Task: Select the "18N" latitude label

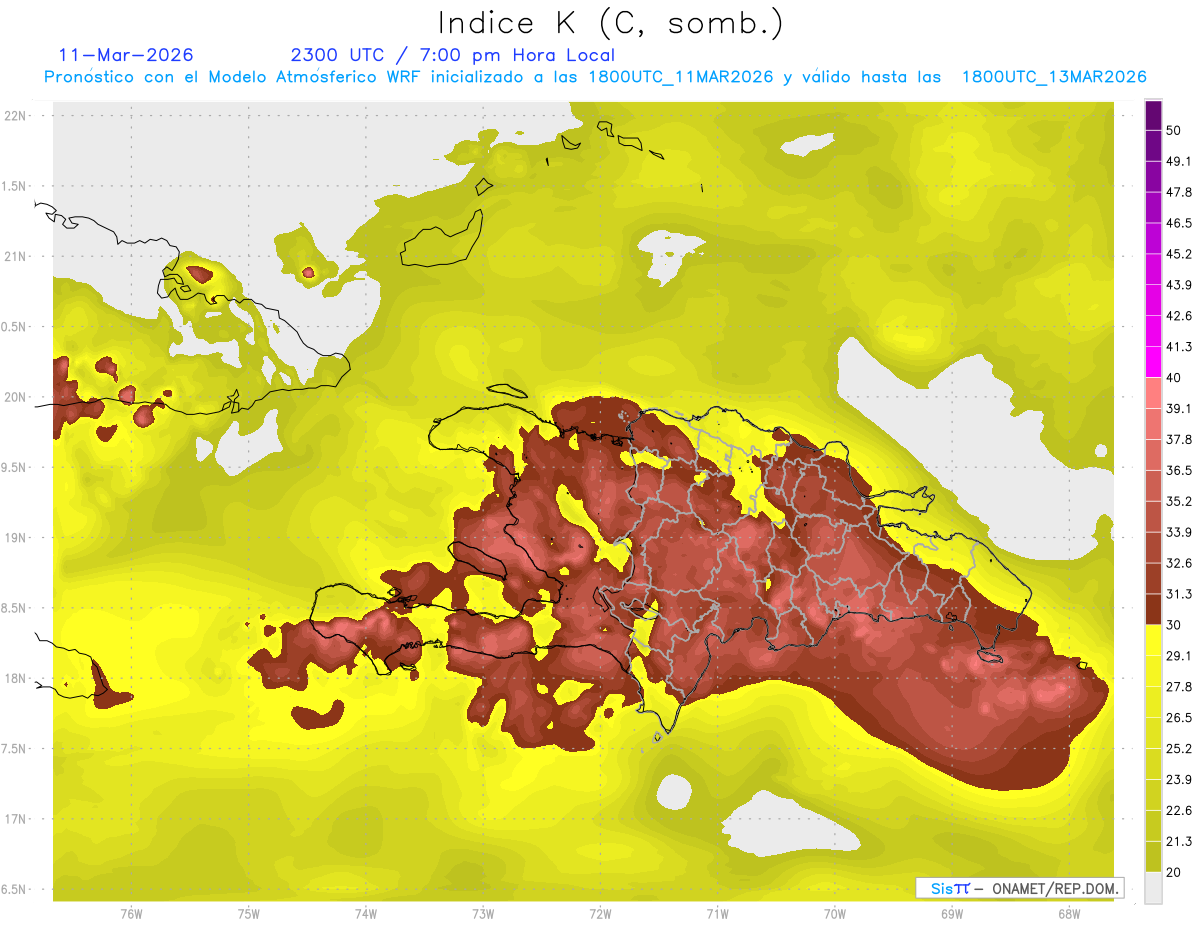Action: click(x=16, y=678)
